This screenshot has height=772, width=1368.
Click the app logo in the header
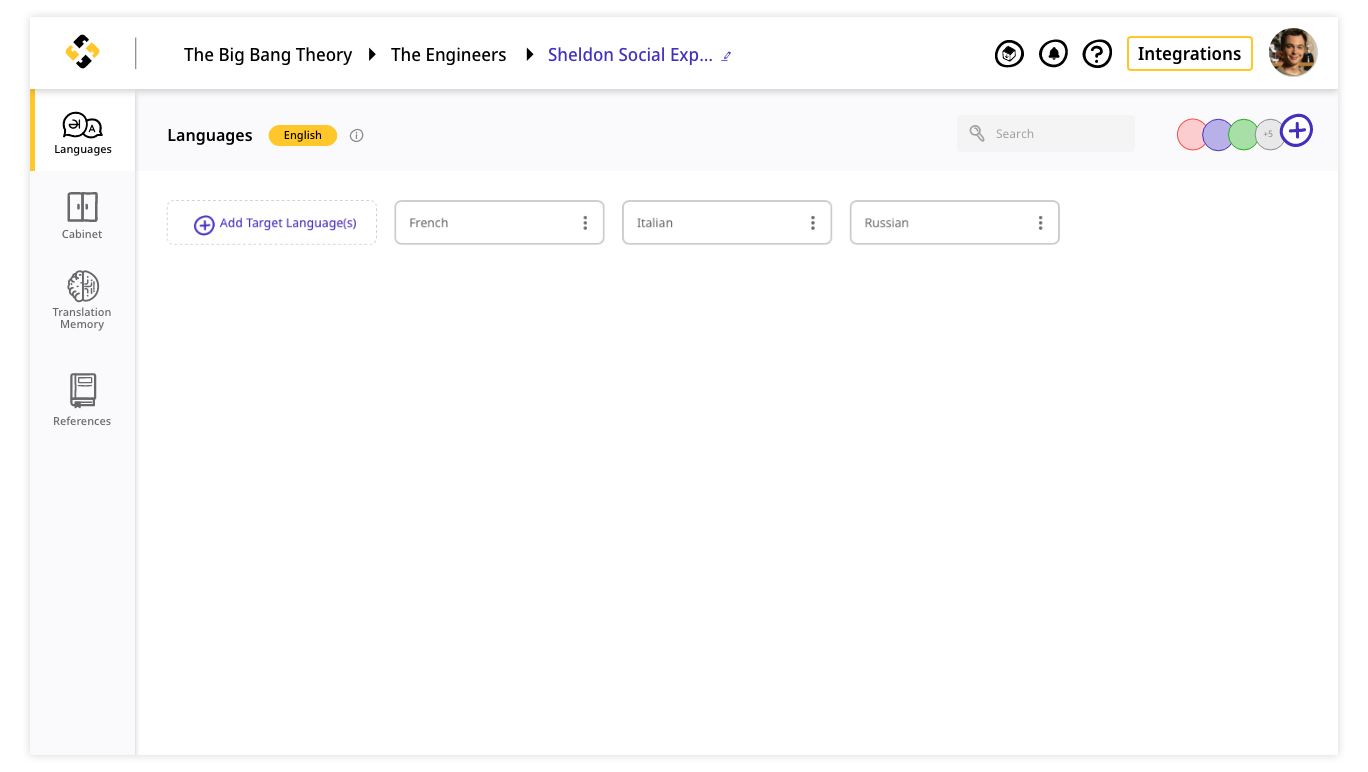82,52
